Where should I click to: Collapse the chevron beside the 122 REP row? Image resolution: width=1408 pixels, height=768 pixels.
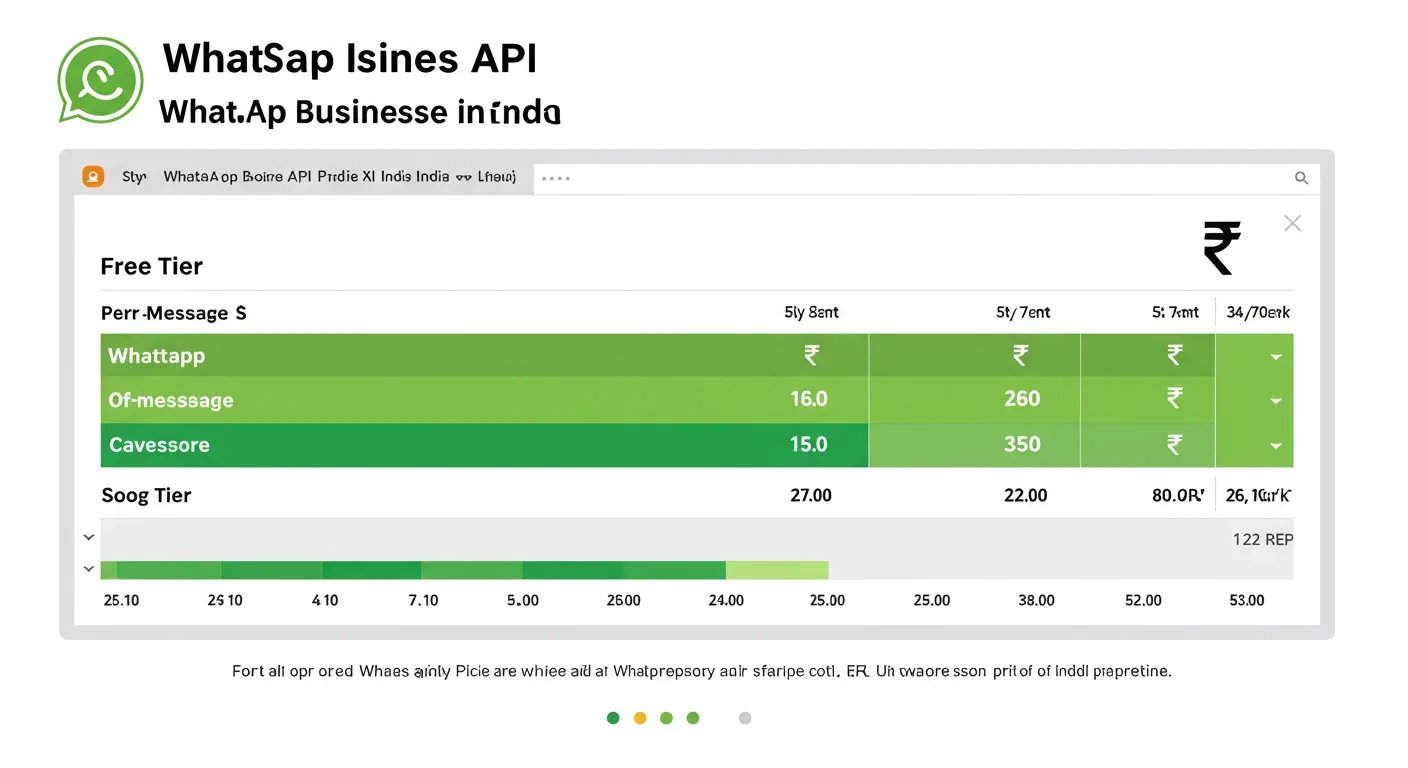[x=89, y=538]
